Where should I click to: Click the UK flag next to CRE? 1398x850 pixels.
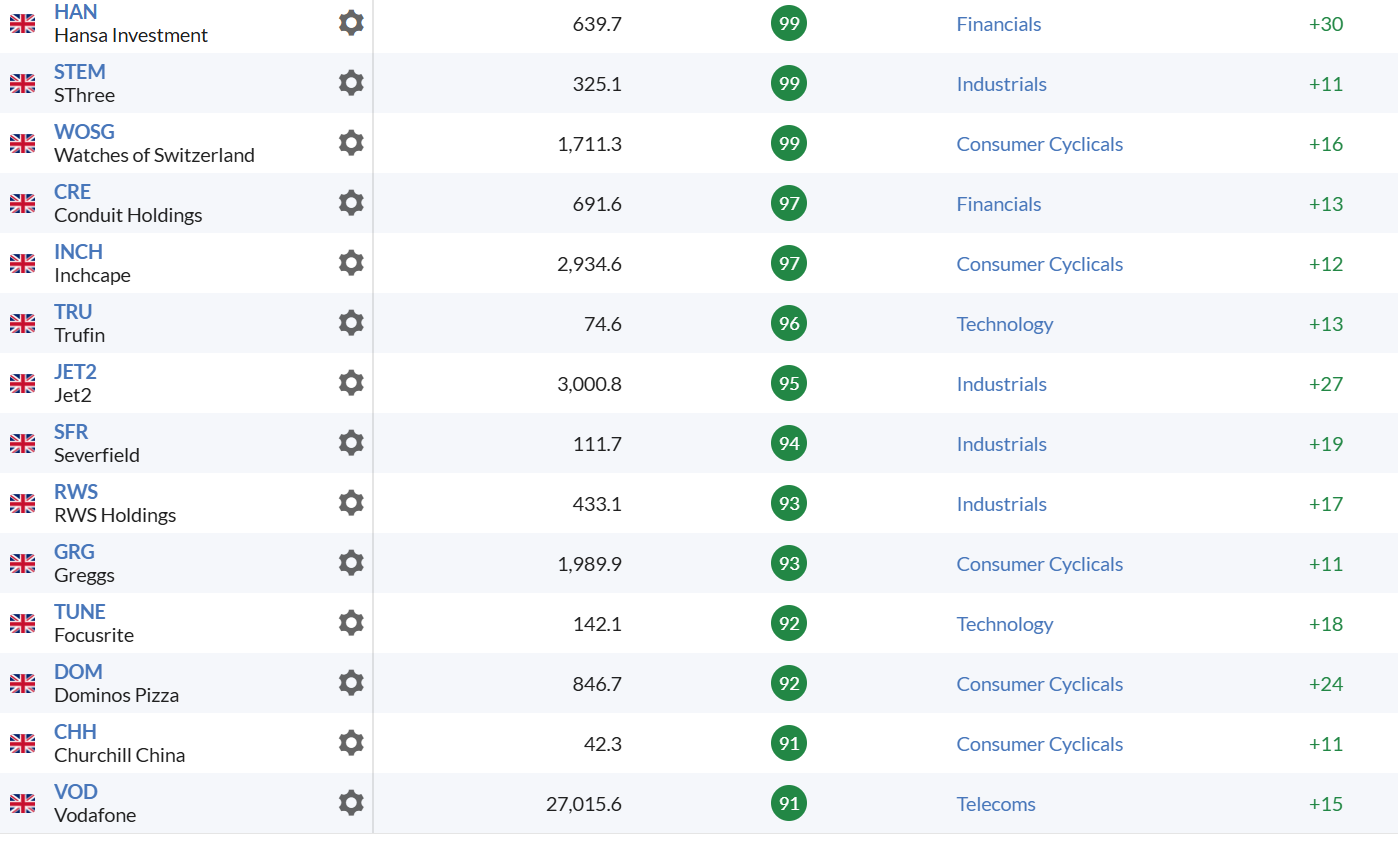(22, 203)
